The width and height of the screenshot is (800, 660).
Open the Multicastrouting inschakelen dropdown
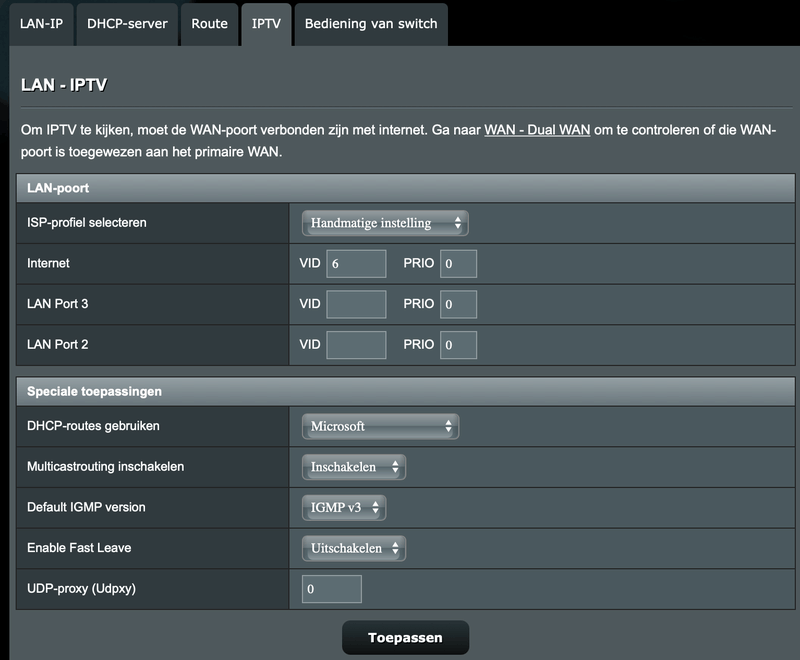[x=354, y=467]
